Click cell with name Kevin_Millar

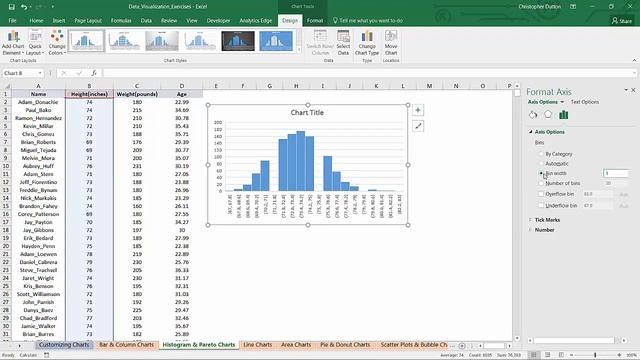38,126
